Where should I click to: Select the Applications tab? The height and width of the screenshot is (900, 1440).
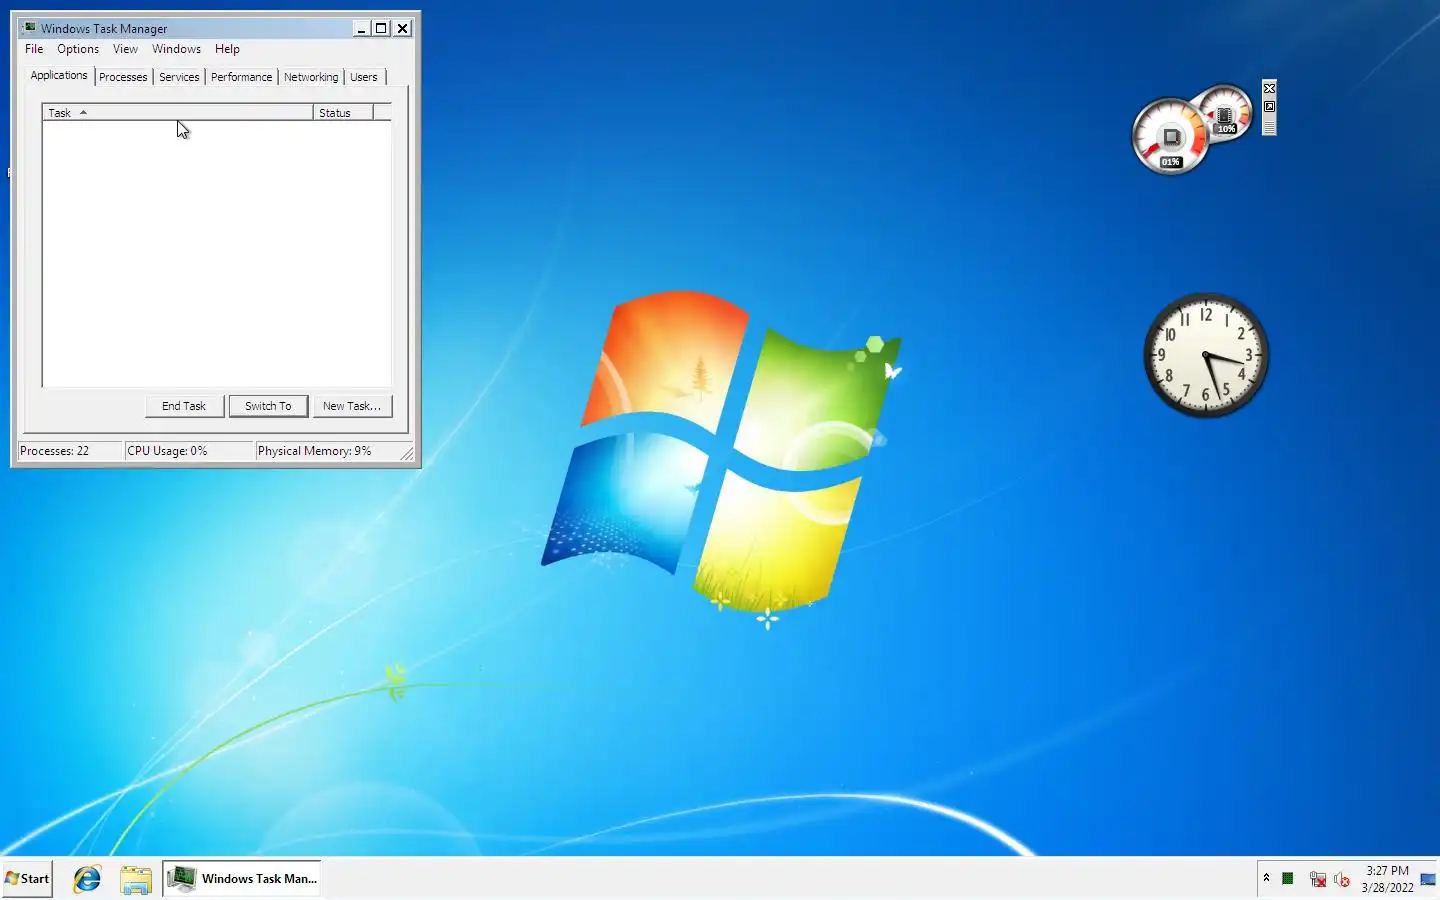click(59, 75)
